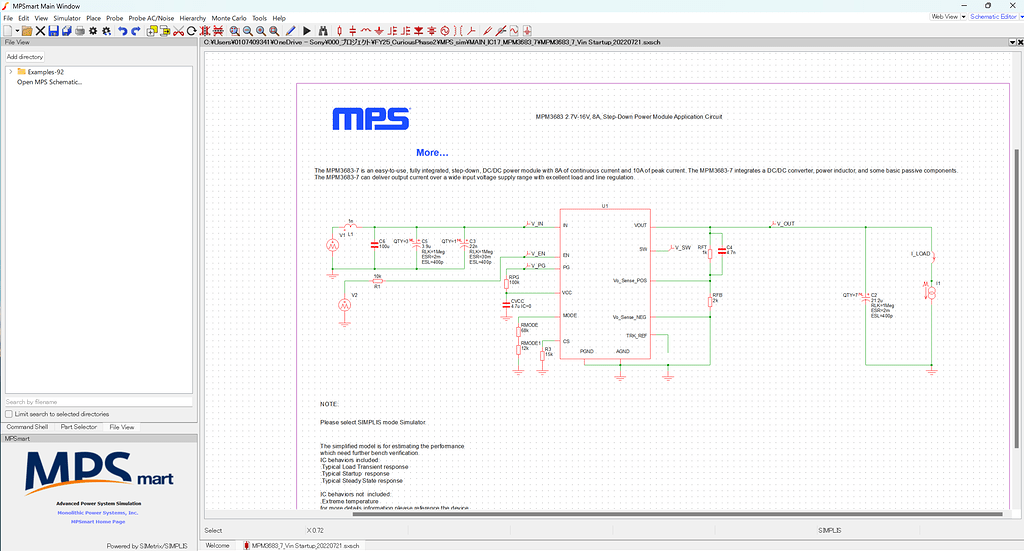Place a diode from the toolbar
This screenshot has height=551, width=1024.
tap(419, 31)
